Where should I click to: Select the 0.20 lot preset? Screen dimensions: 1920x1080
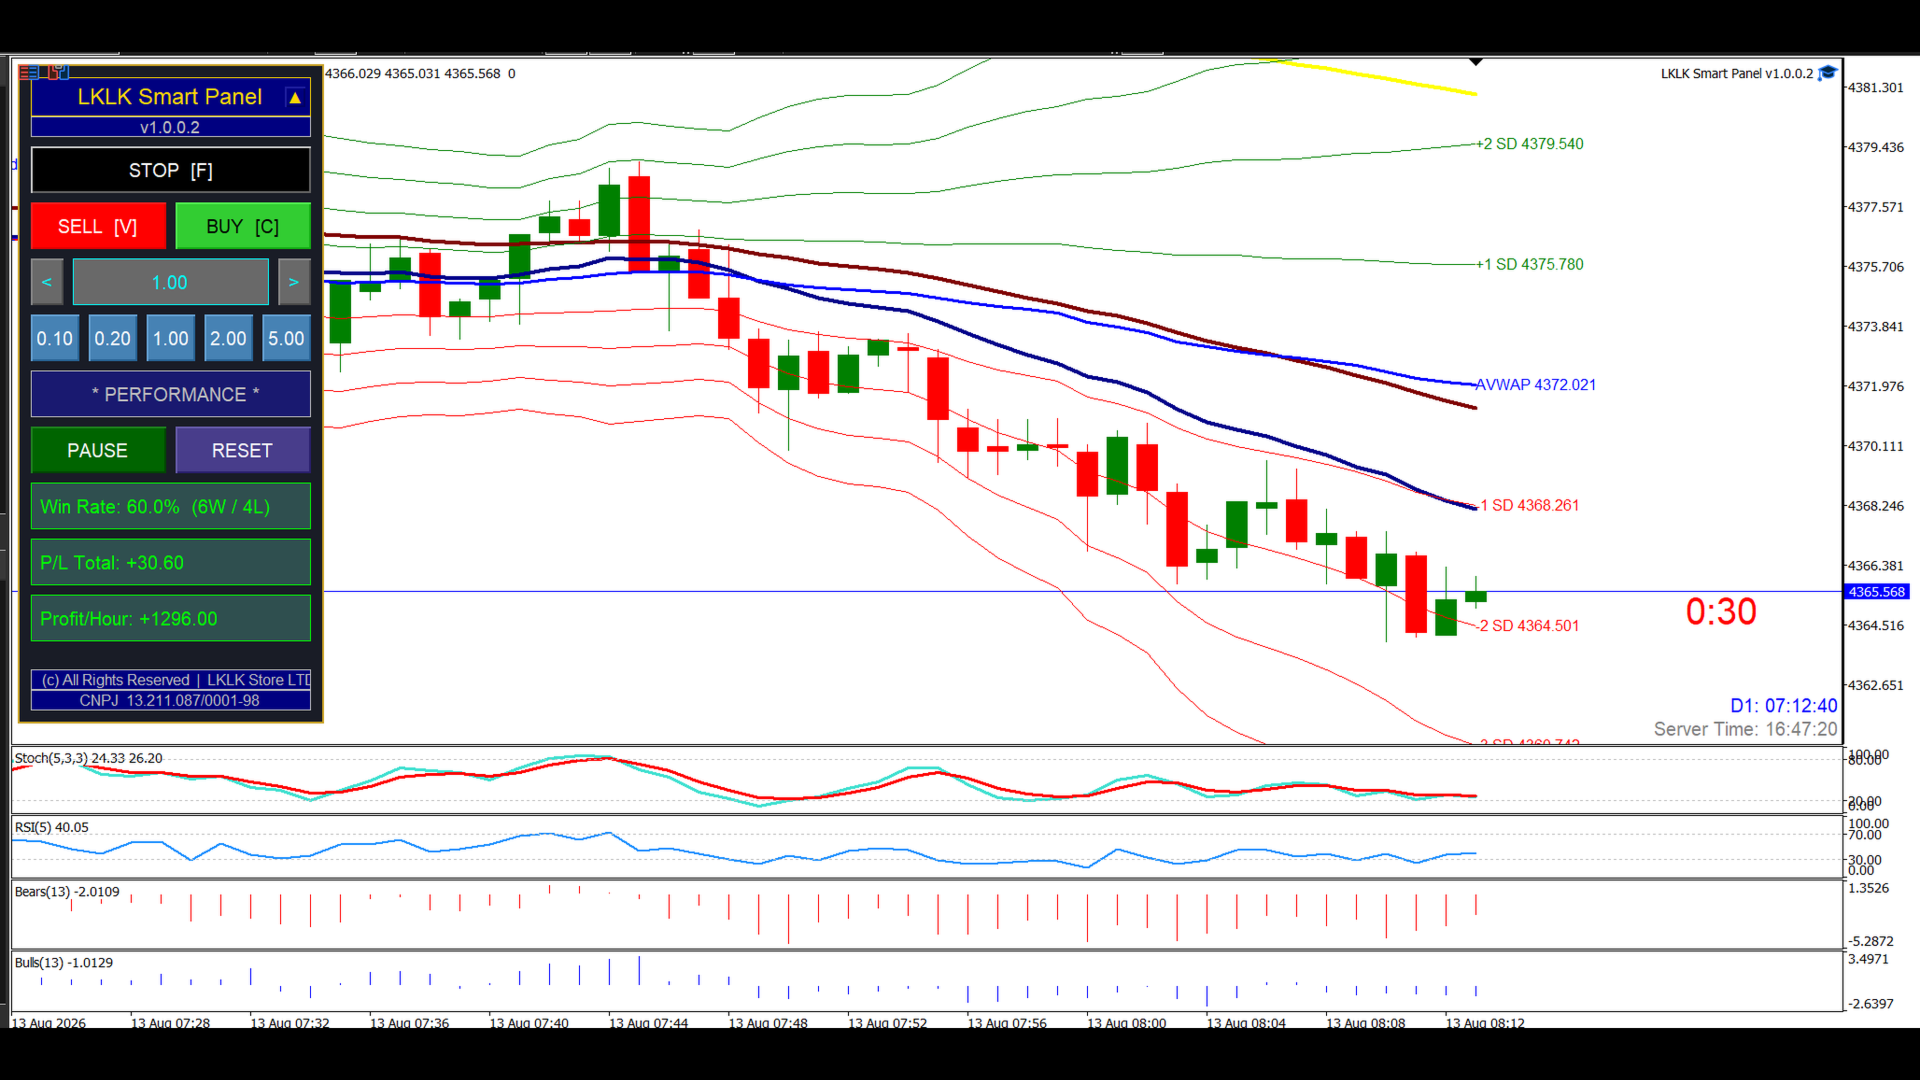(113, 338)
